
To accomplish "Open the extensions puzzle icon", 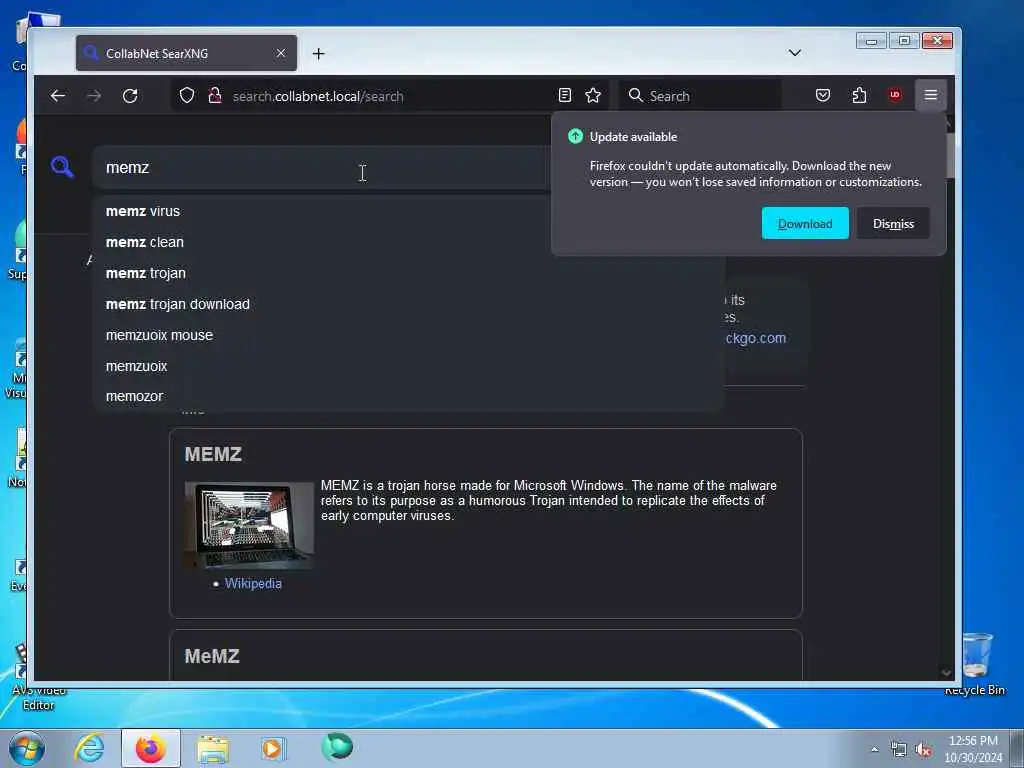I will click(x=859, y=95).
